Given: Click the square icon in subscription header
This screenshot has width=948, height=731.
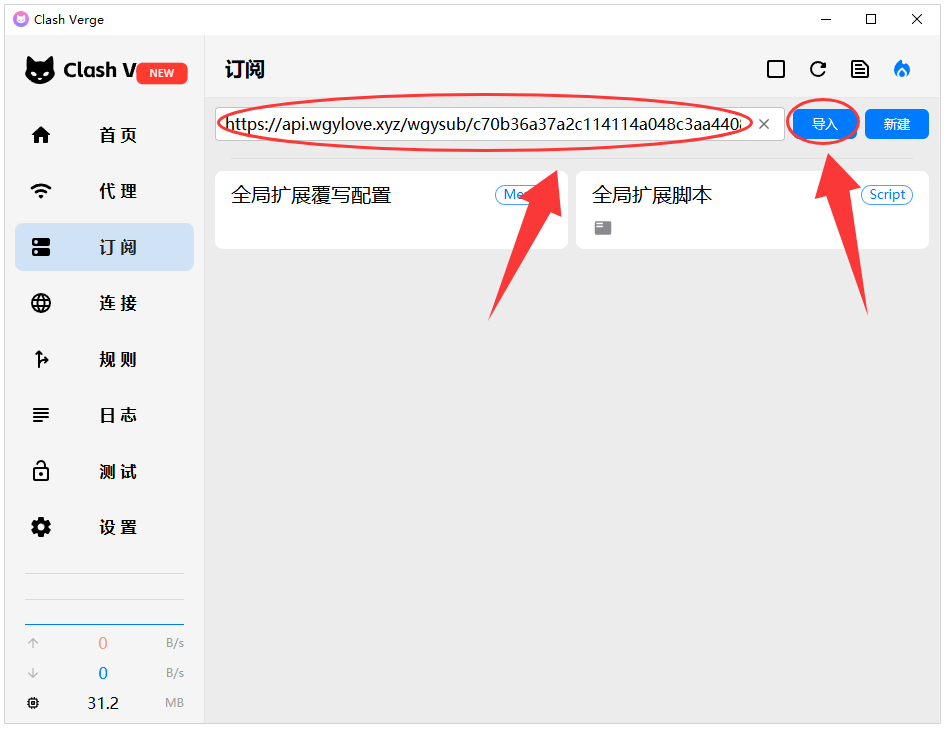Looking at the screenshot, I should (776, 69).
